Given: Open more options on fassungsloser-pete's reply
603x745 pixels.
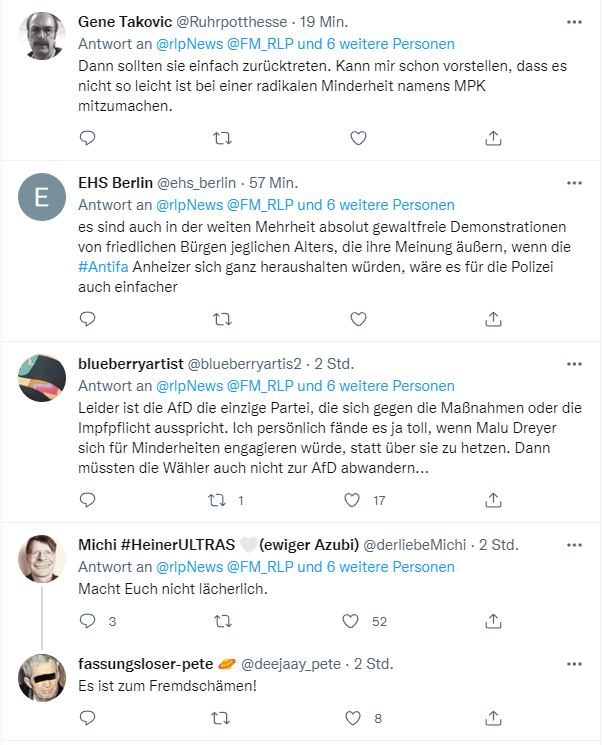Looking at the screenshot, I should (574, 663).
